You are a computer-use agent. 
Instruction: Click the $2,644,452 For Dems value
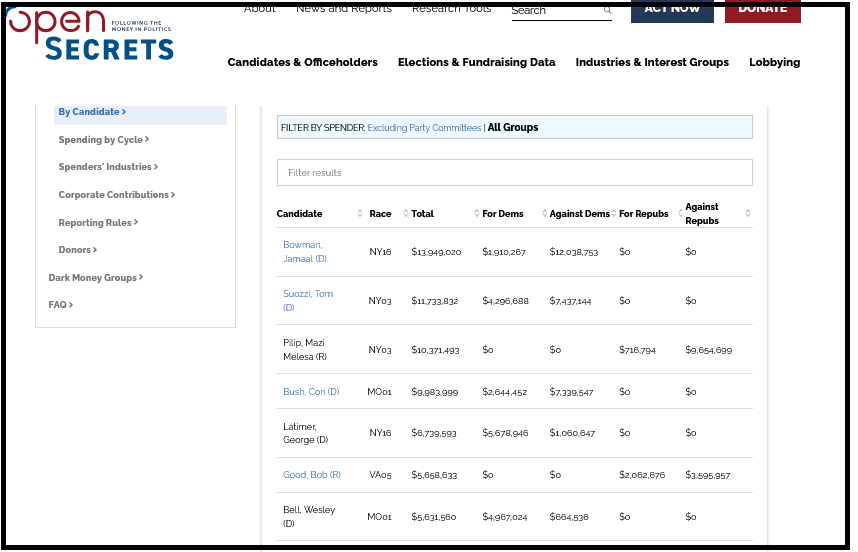click(505, 392)
